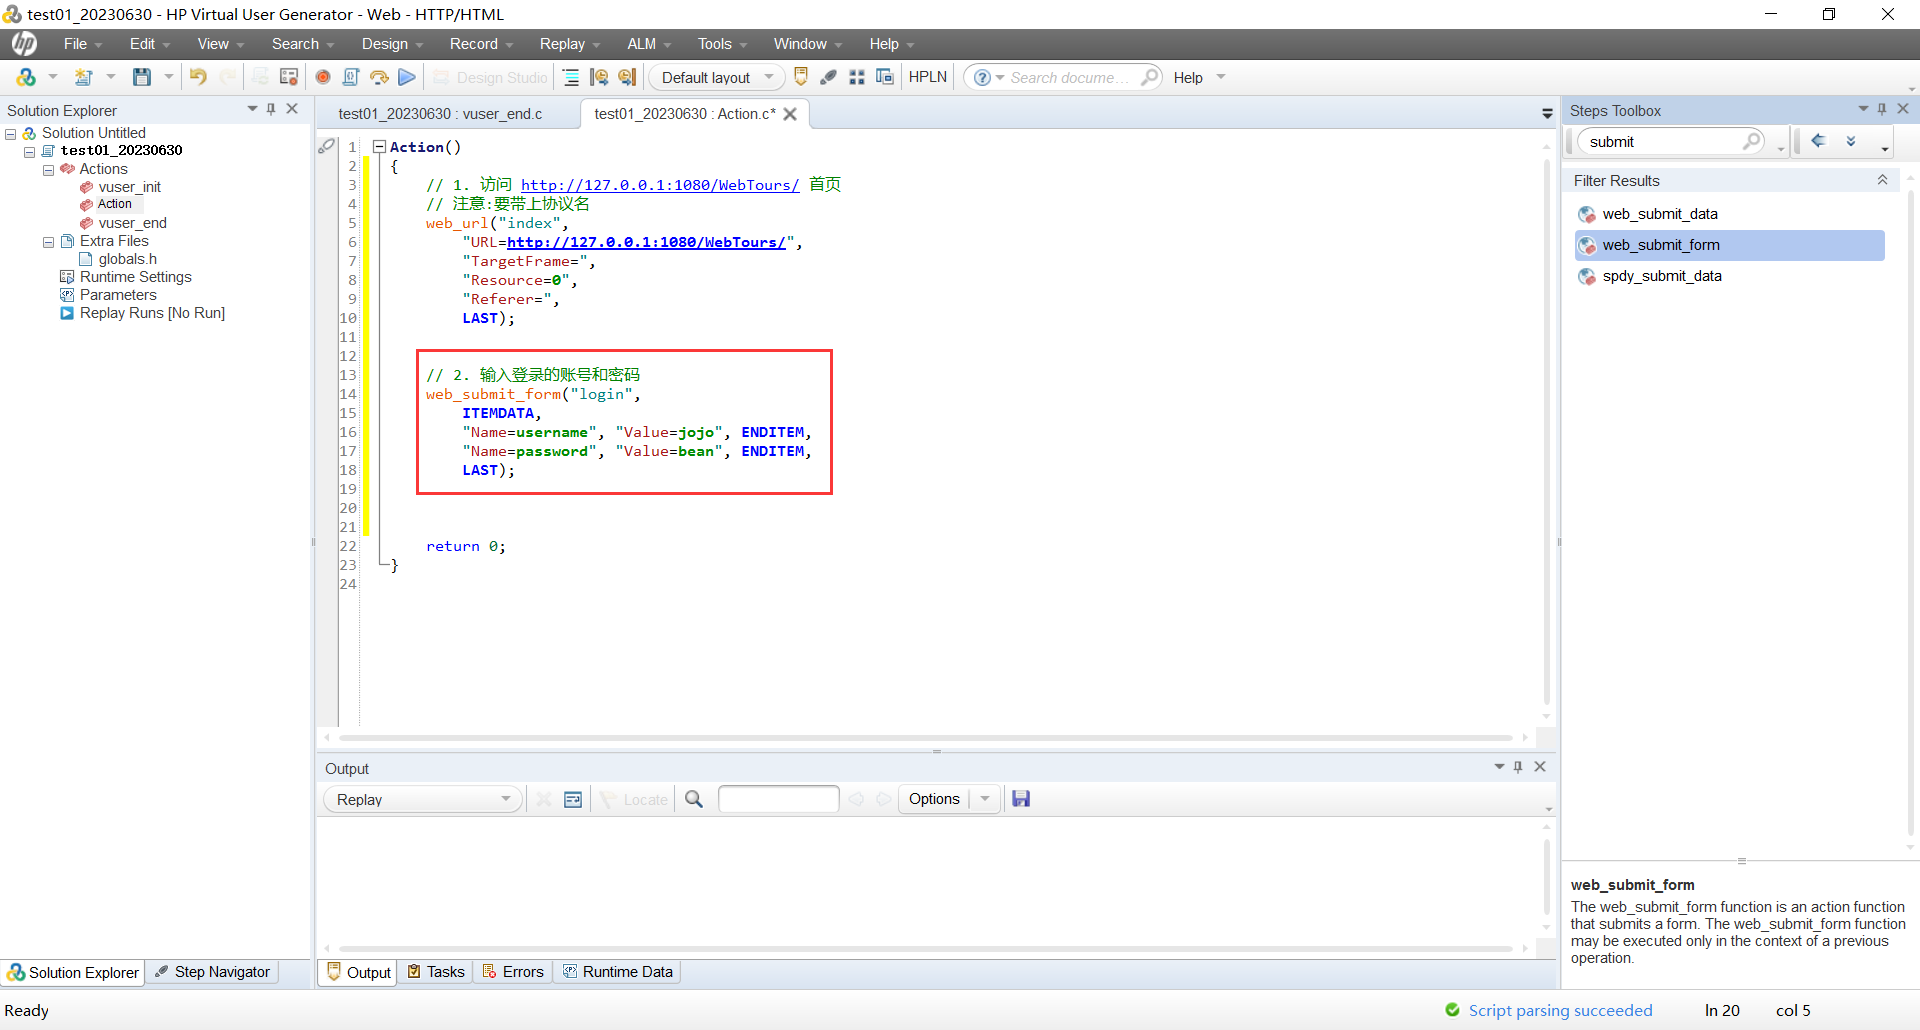Switch to the Step Navigator tab
This screenshot has height=1030, width=1920.
pos(212,972)
